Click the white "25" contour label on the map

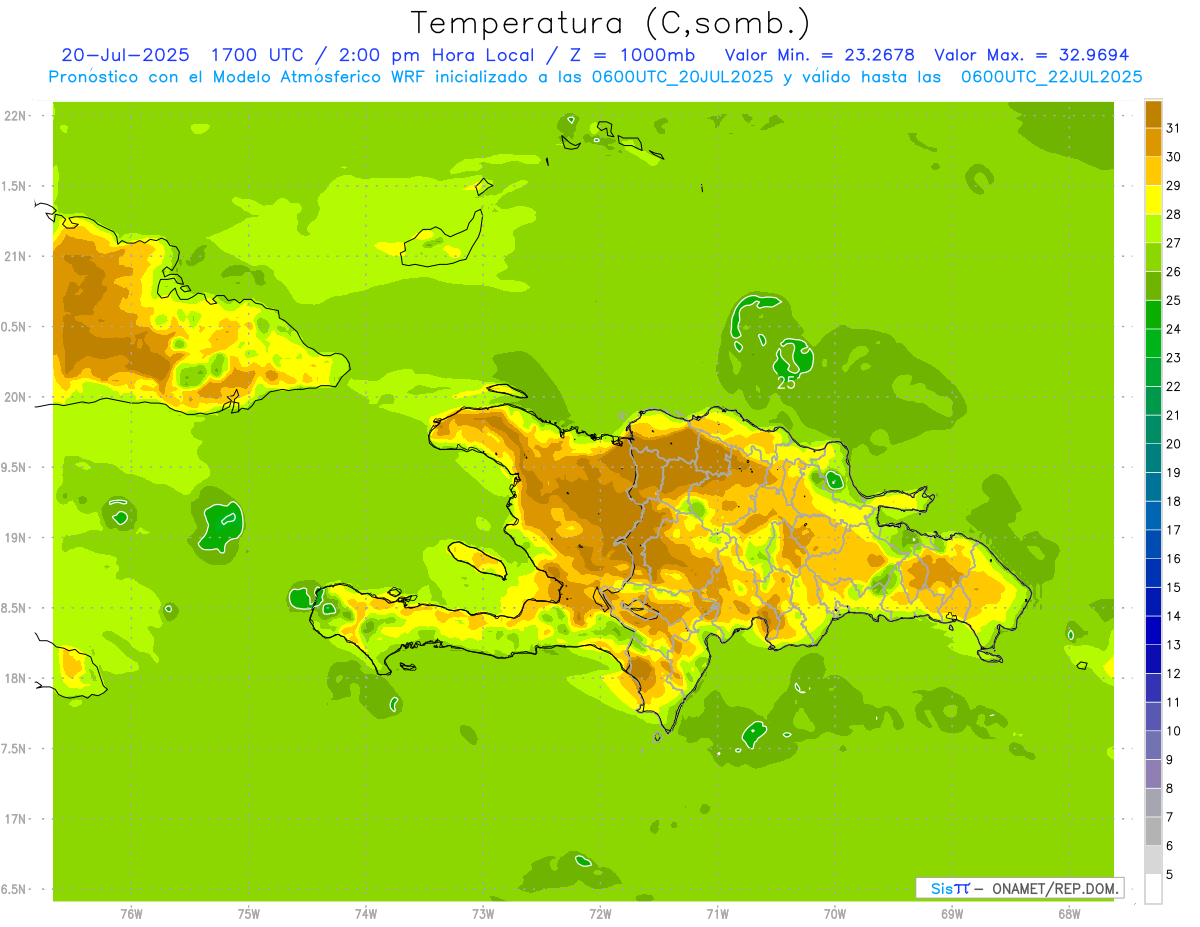[786, 382]
